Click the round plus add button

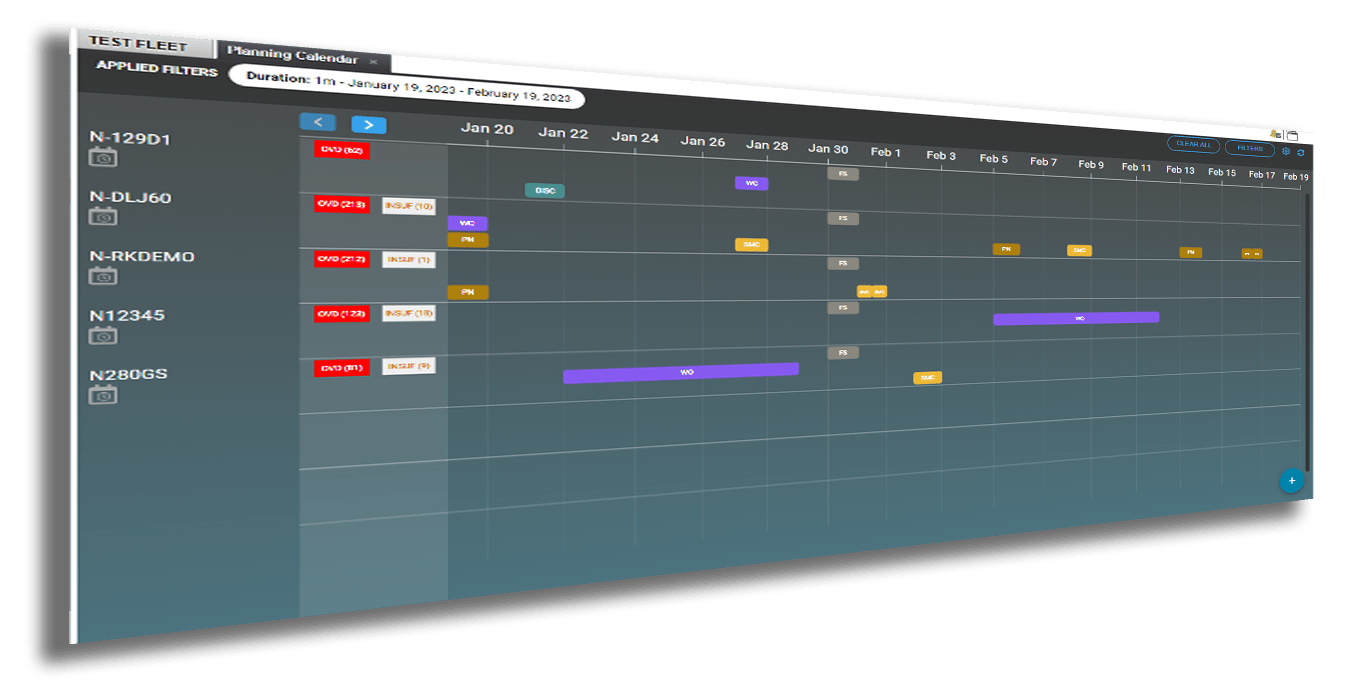1291,481
